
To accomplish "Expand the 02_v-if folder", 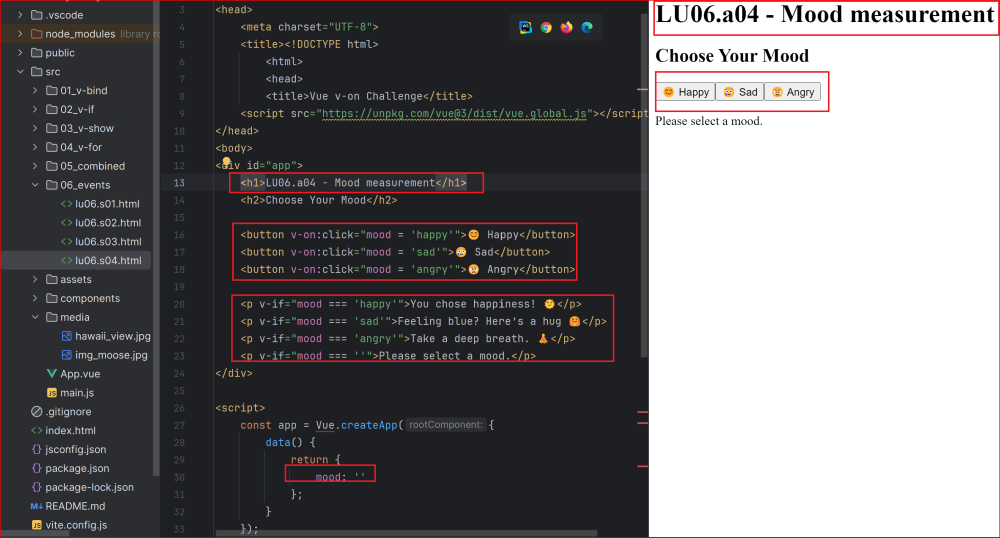I will [x=35, y=109].
